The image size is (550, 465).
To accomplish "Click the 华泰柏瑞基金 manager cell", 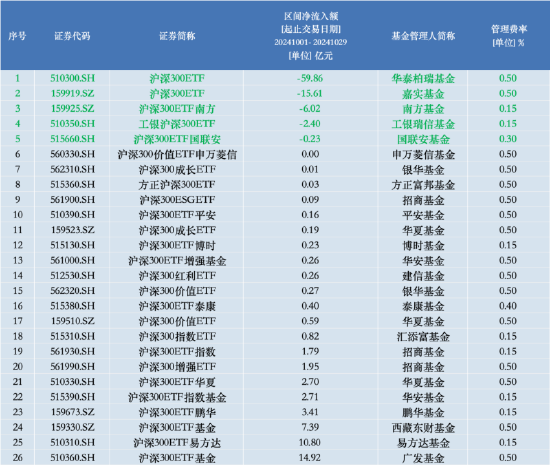I will 423,78.
